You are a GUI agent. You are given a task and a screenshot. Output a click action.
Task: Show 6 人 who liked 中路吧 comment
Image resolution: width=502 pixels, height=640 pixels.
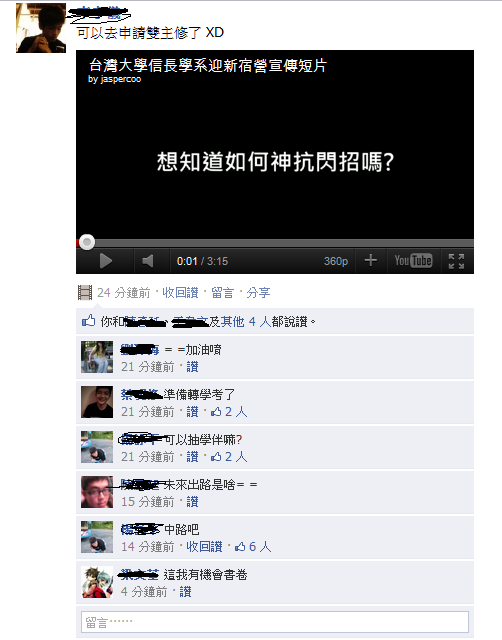tap(253, 547)
